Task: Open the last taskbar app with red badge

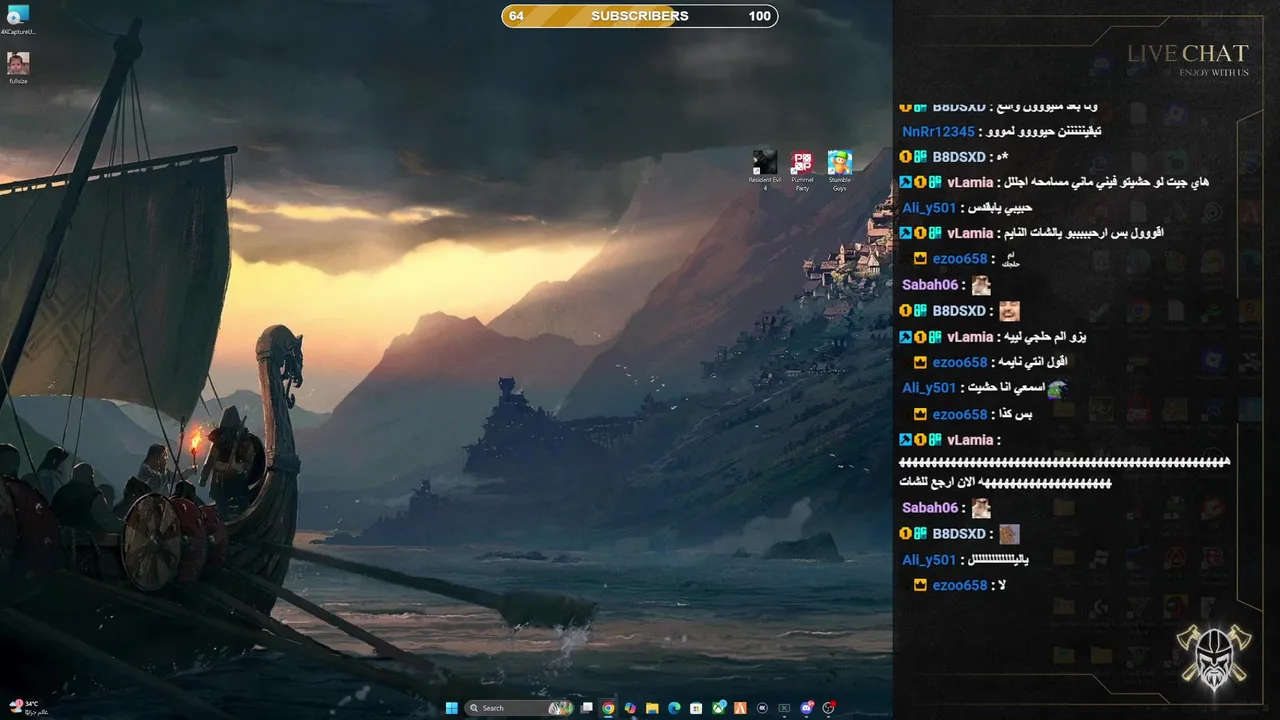Action: tap(829, 708)
